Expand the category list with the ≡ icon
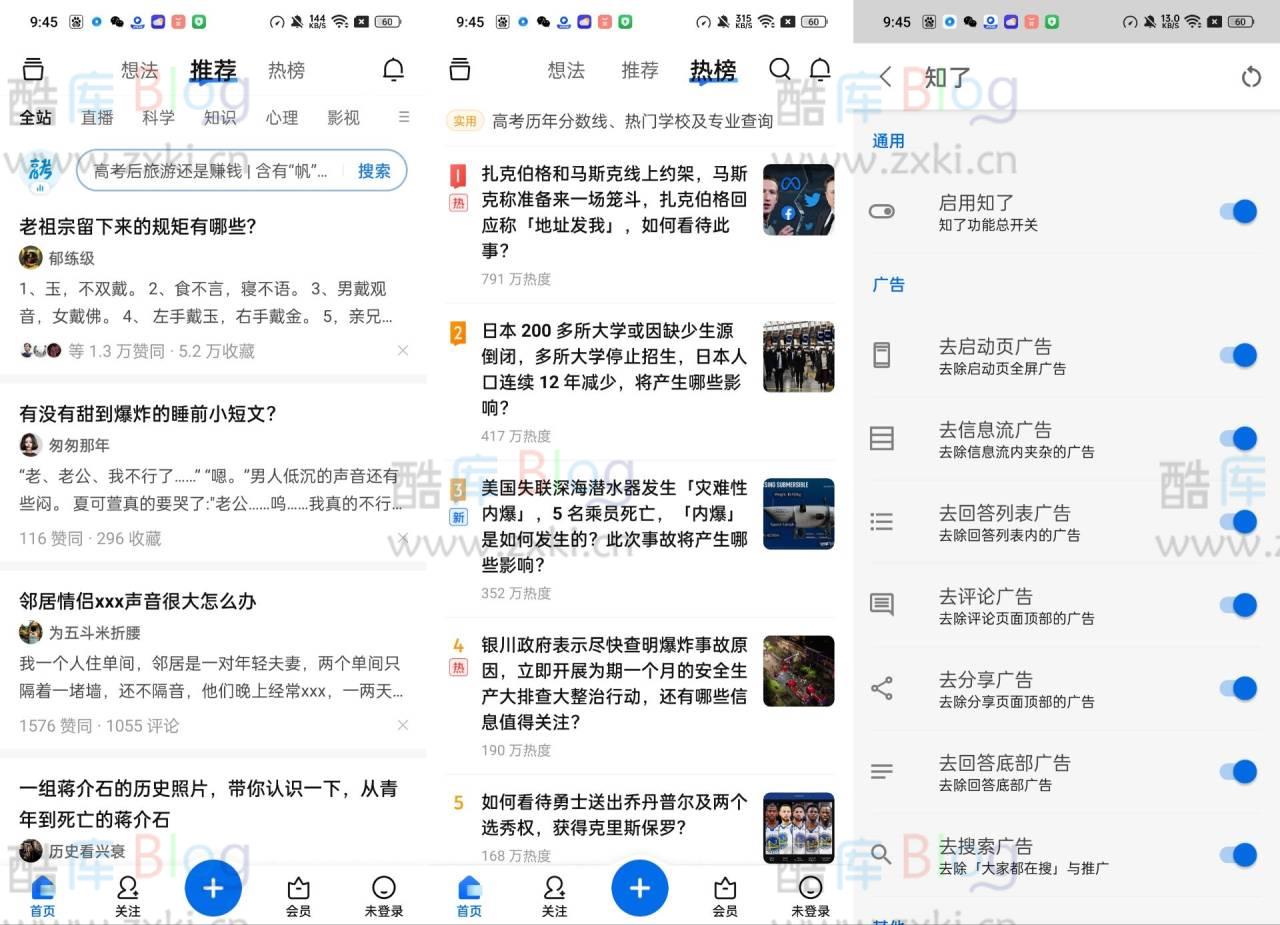The image size is (1280, 925). [x=404, y=117]
